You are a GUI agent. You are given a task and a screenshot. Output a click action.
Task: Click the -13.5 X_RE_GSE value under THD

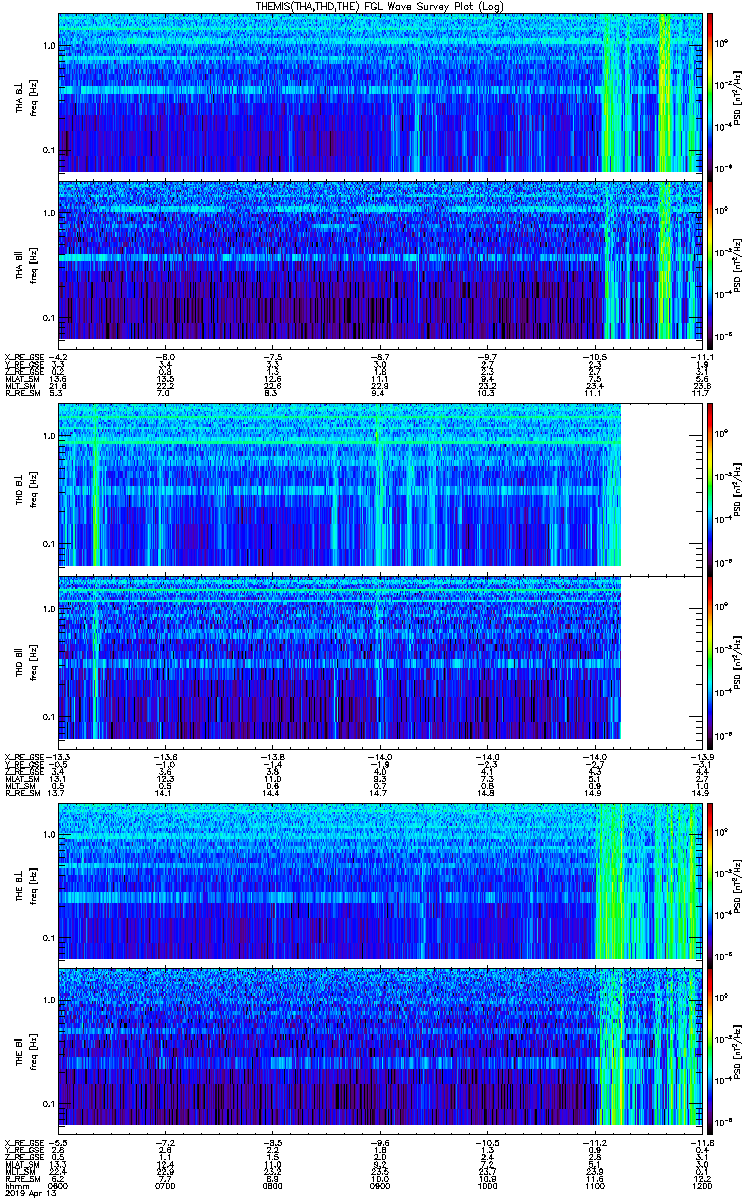coord(59,755)
